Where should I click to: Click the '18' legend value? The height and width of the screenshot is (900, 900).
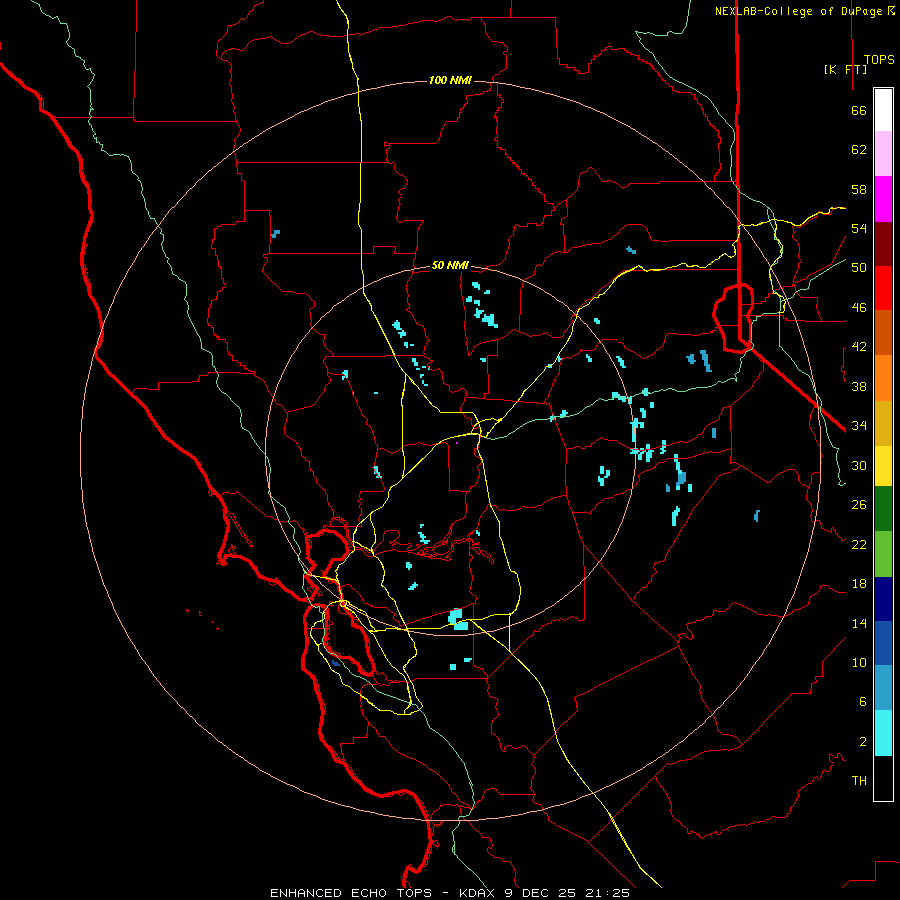click(x=859, y=584)
